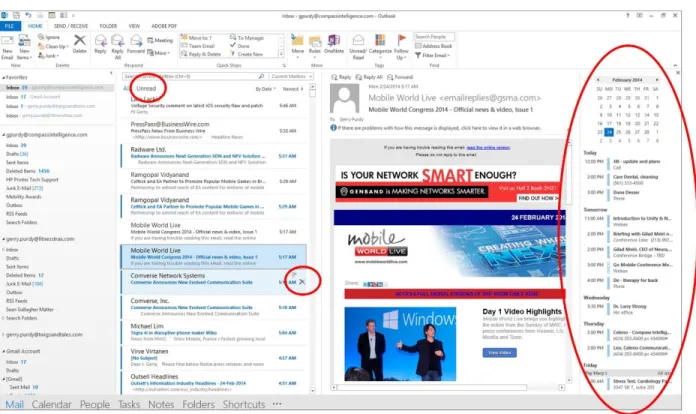The width and height of the screenshot is (696, 414).
Task: Click Forward in the reading pane header
Action: point(400,77)
